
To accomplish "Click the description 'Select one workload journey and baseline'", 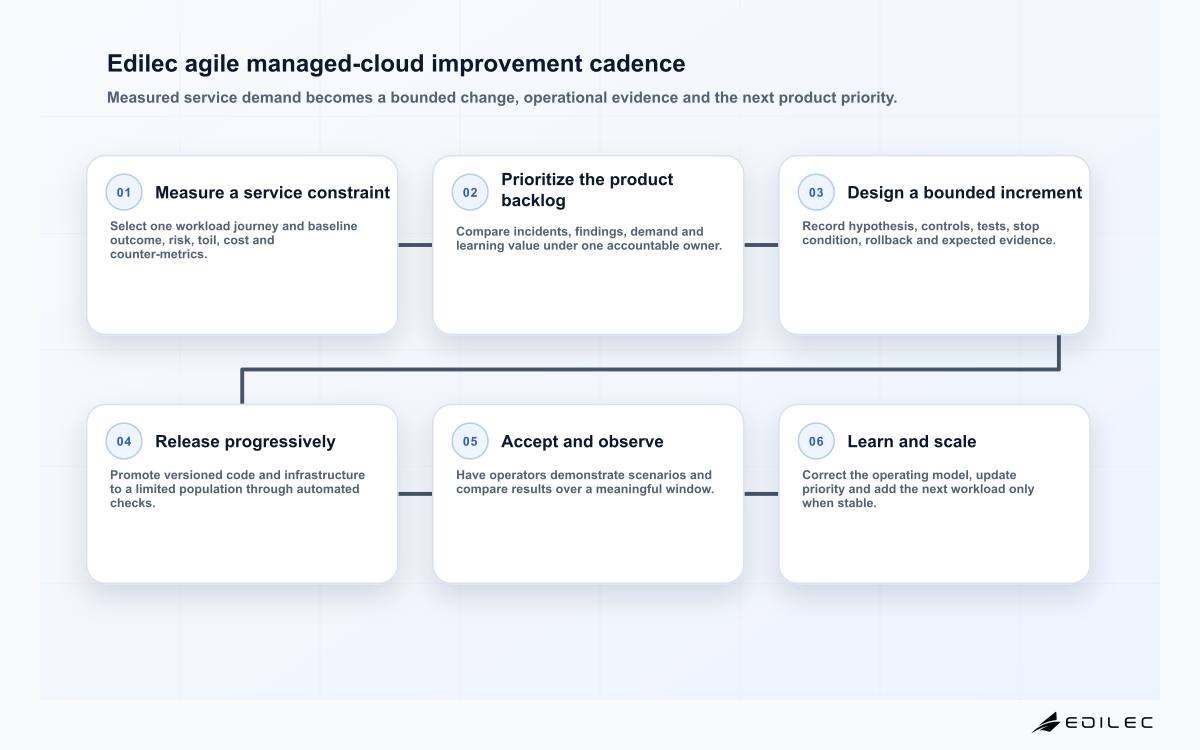I will click(x=233, y=240).
